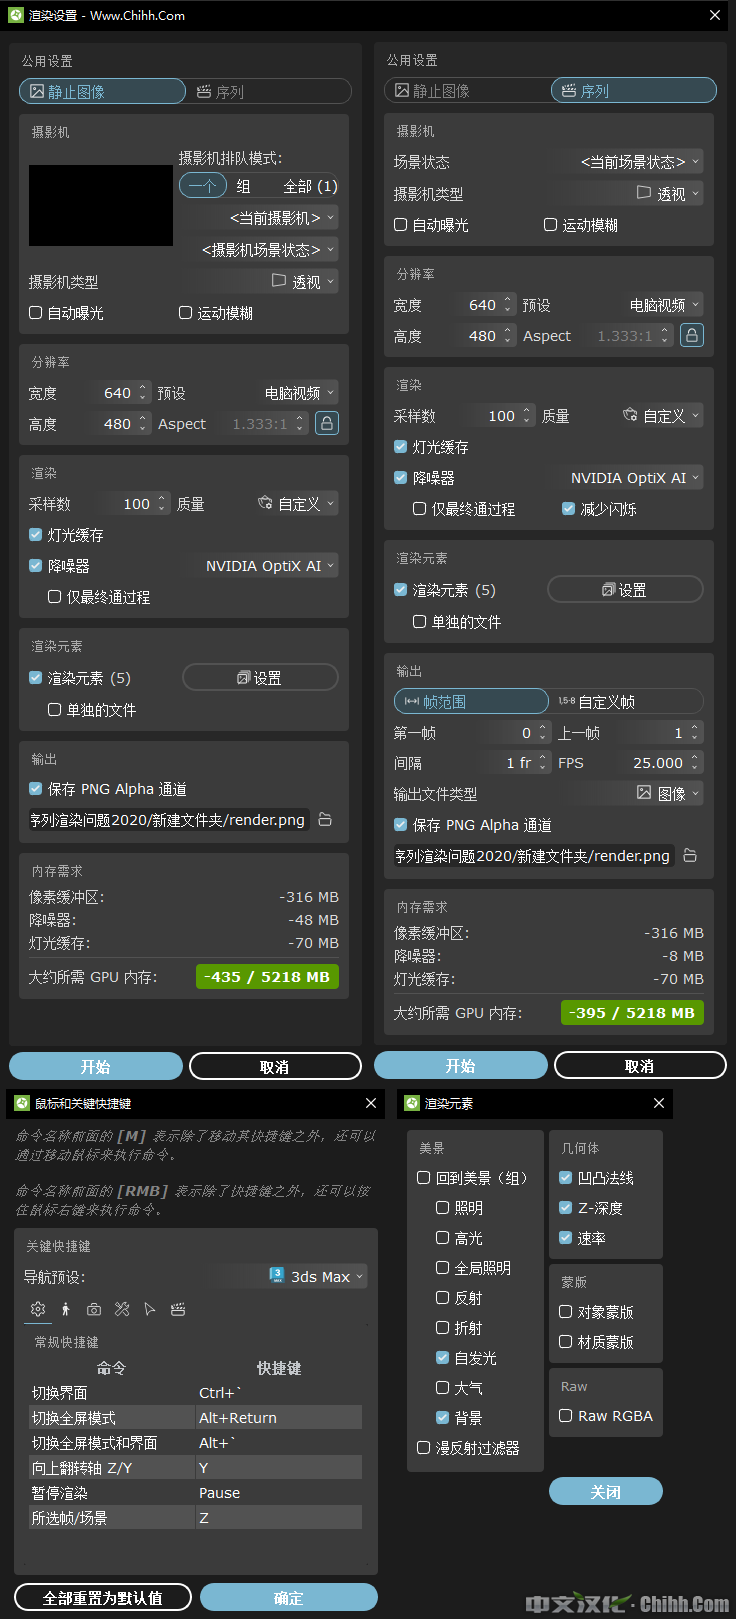Enable the 照明 render element
This screenshot has width=736, height=1619.
click(x=443, y=1208)
